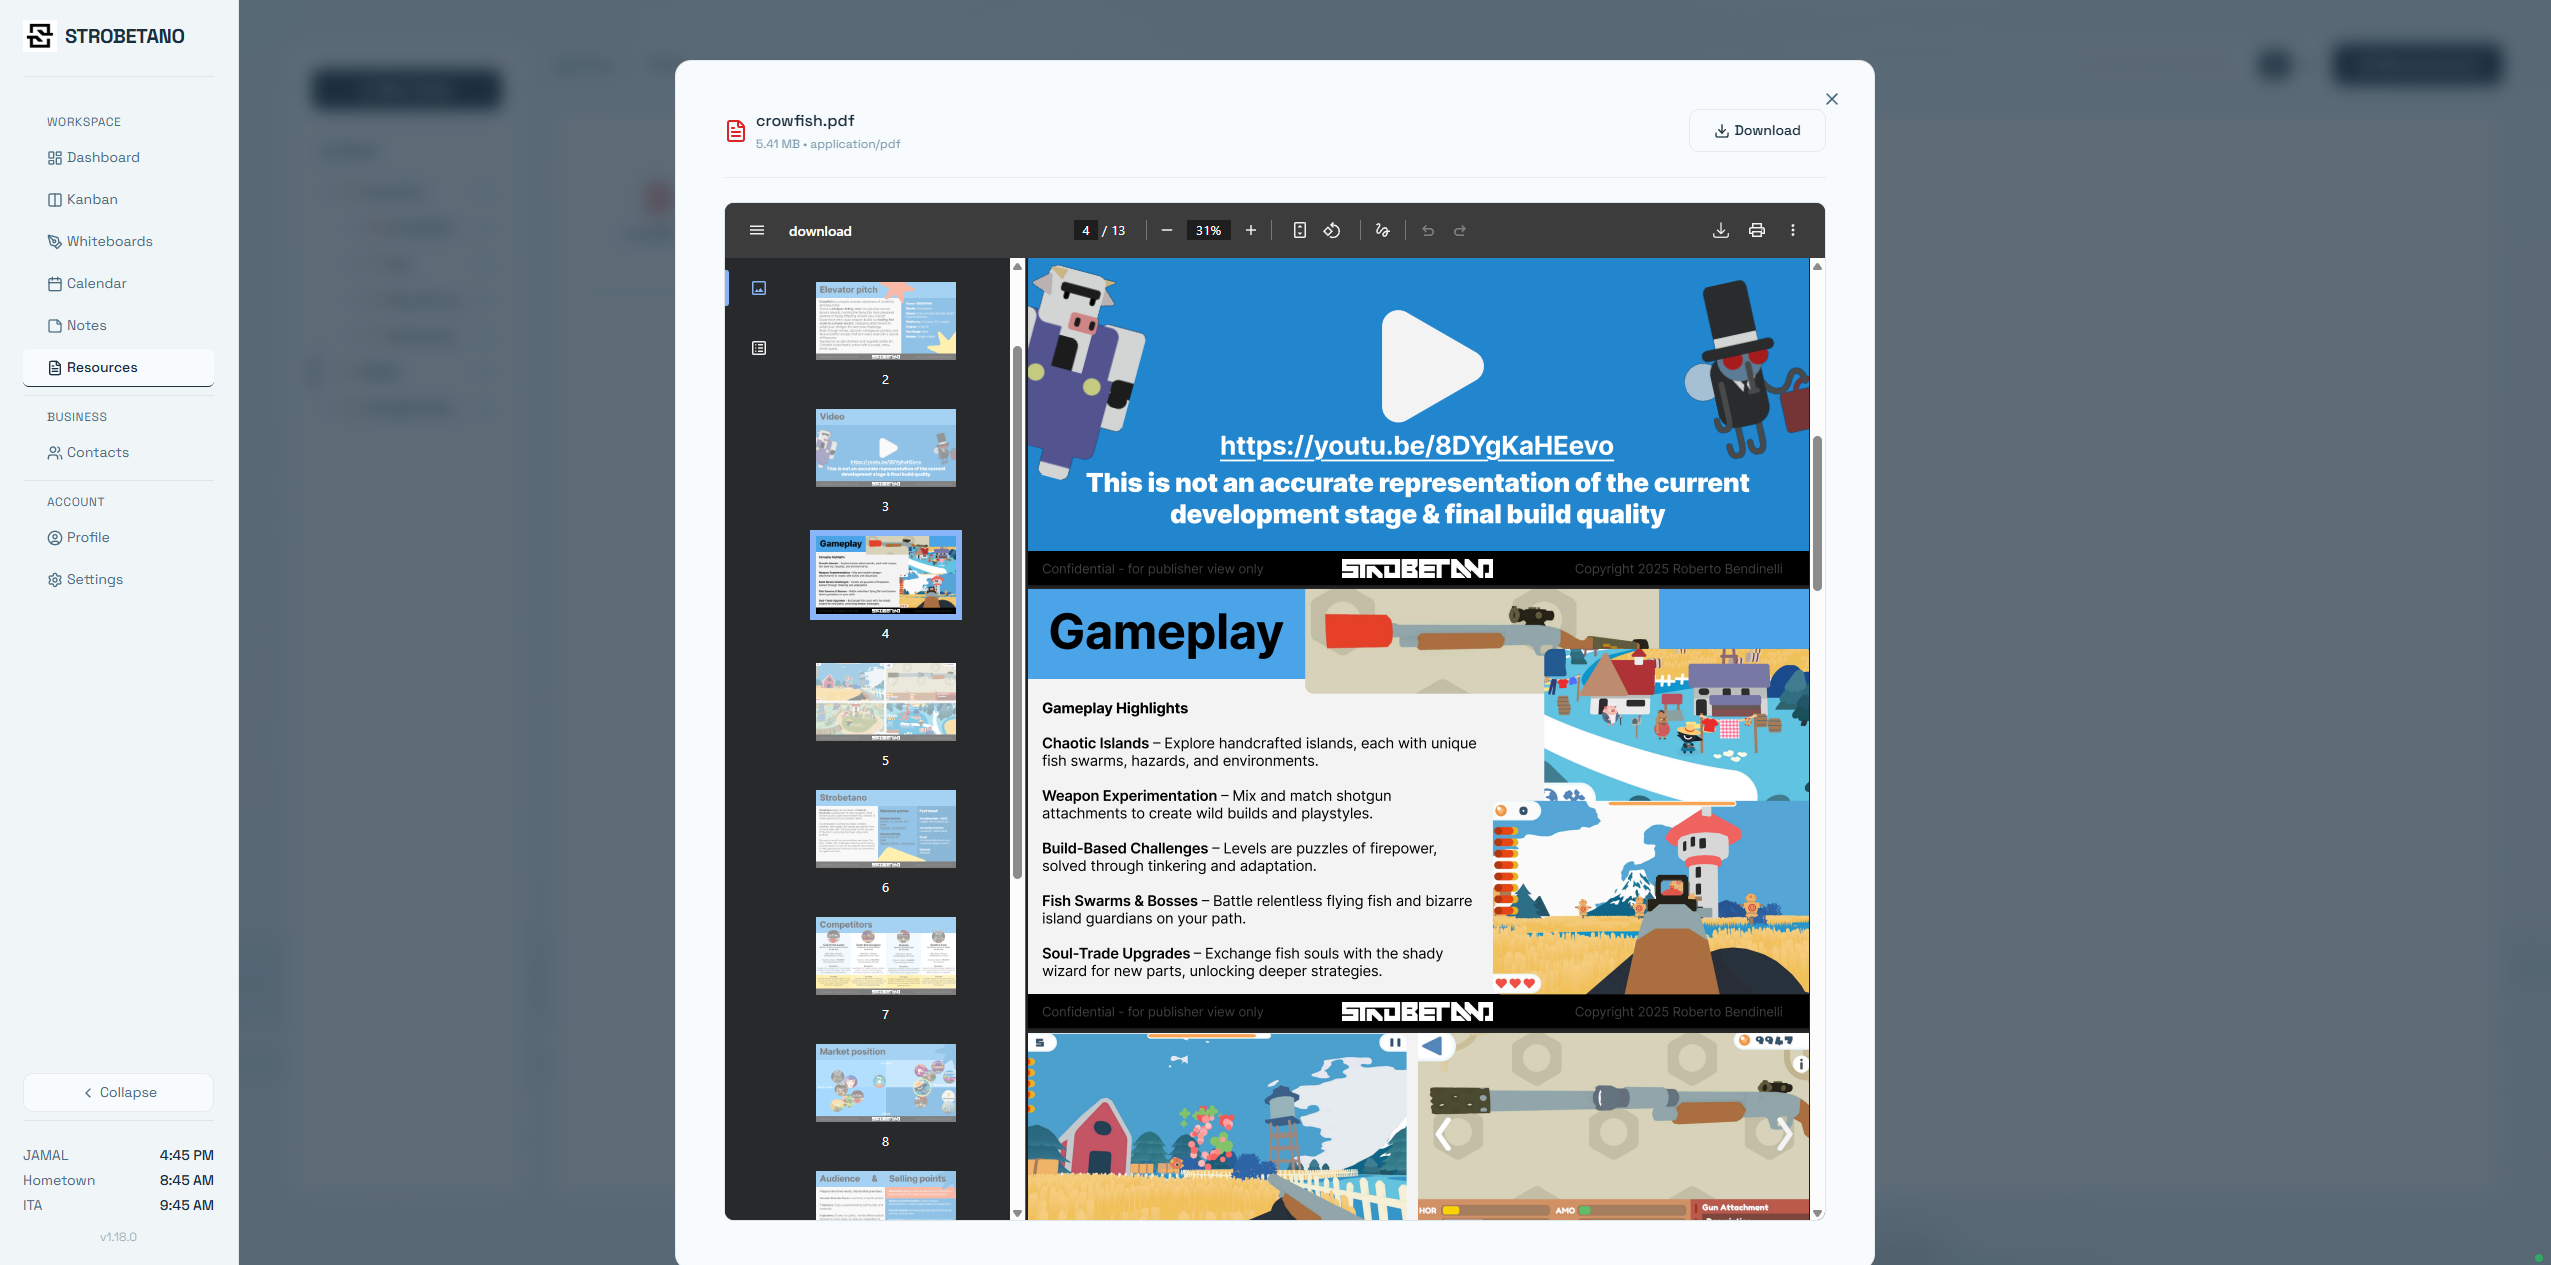This screenshot has width=2551, height=1265.
Task: Zoom out with the minus icon
Action: tap(1166, 230)
